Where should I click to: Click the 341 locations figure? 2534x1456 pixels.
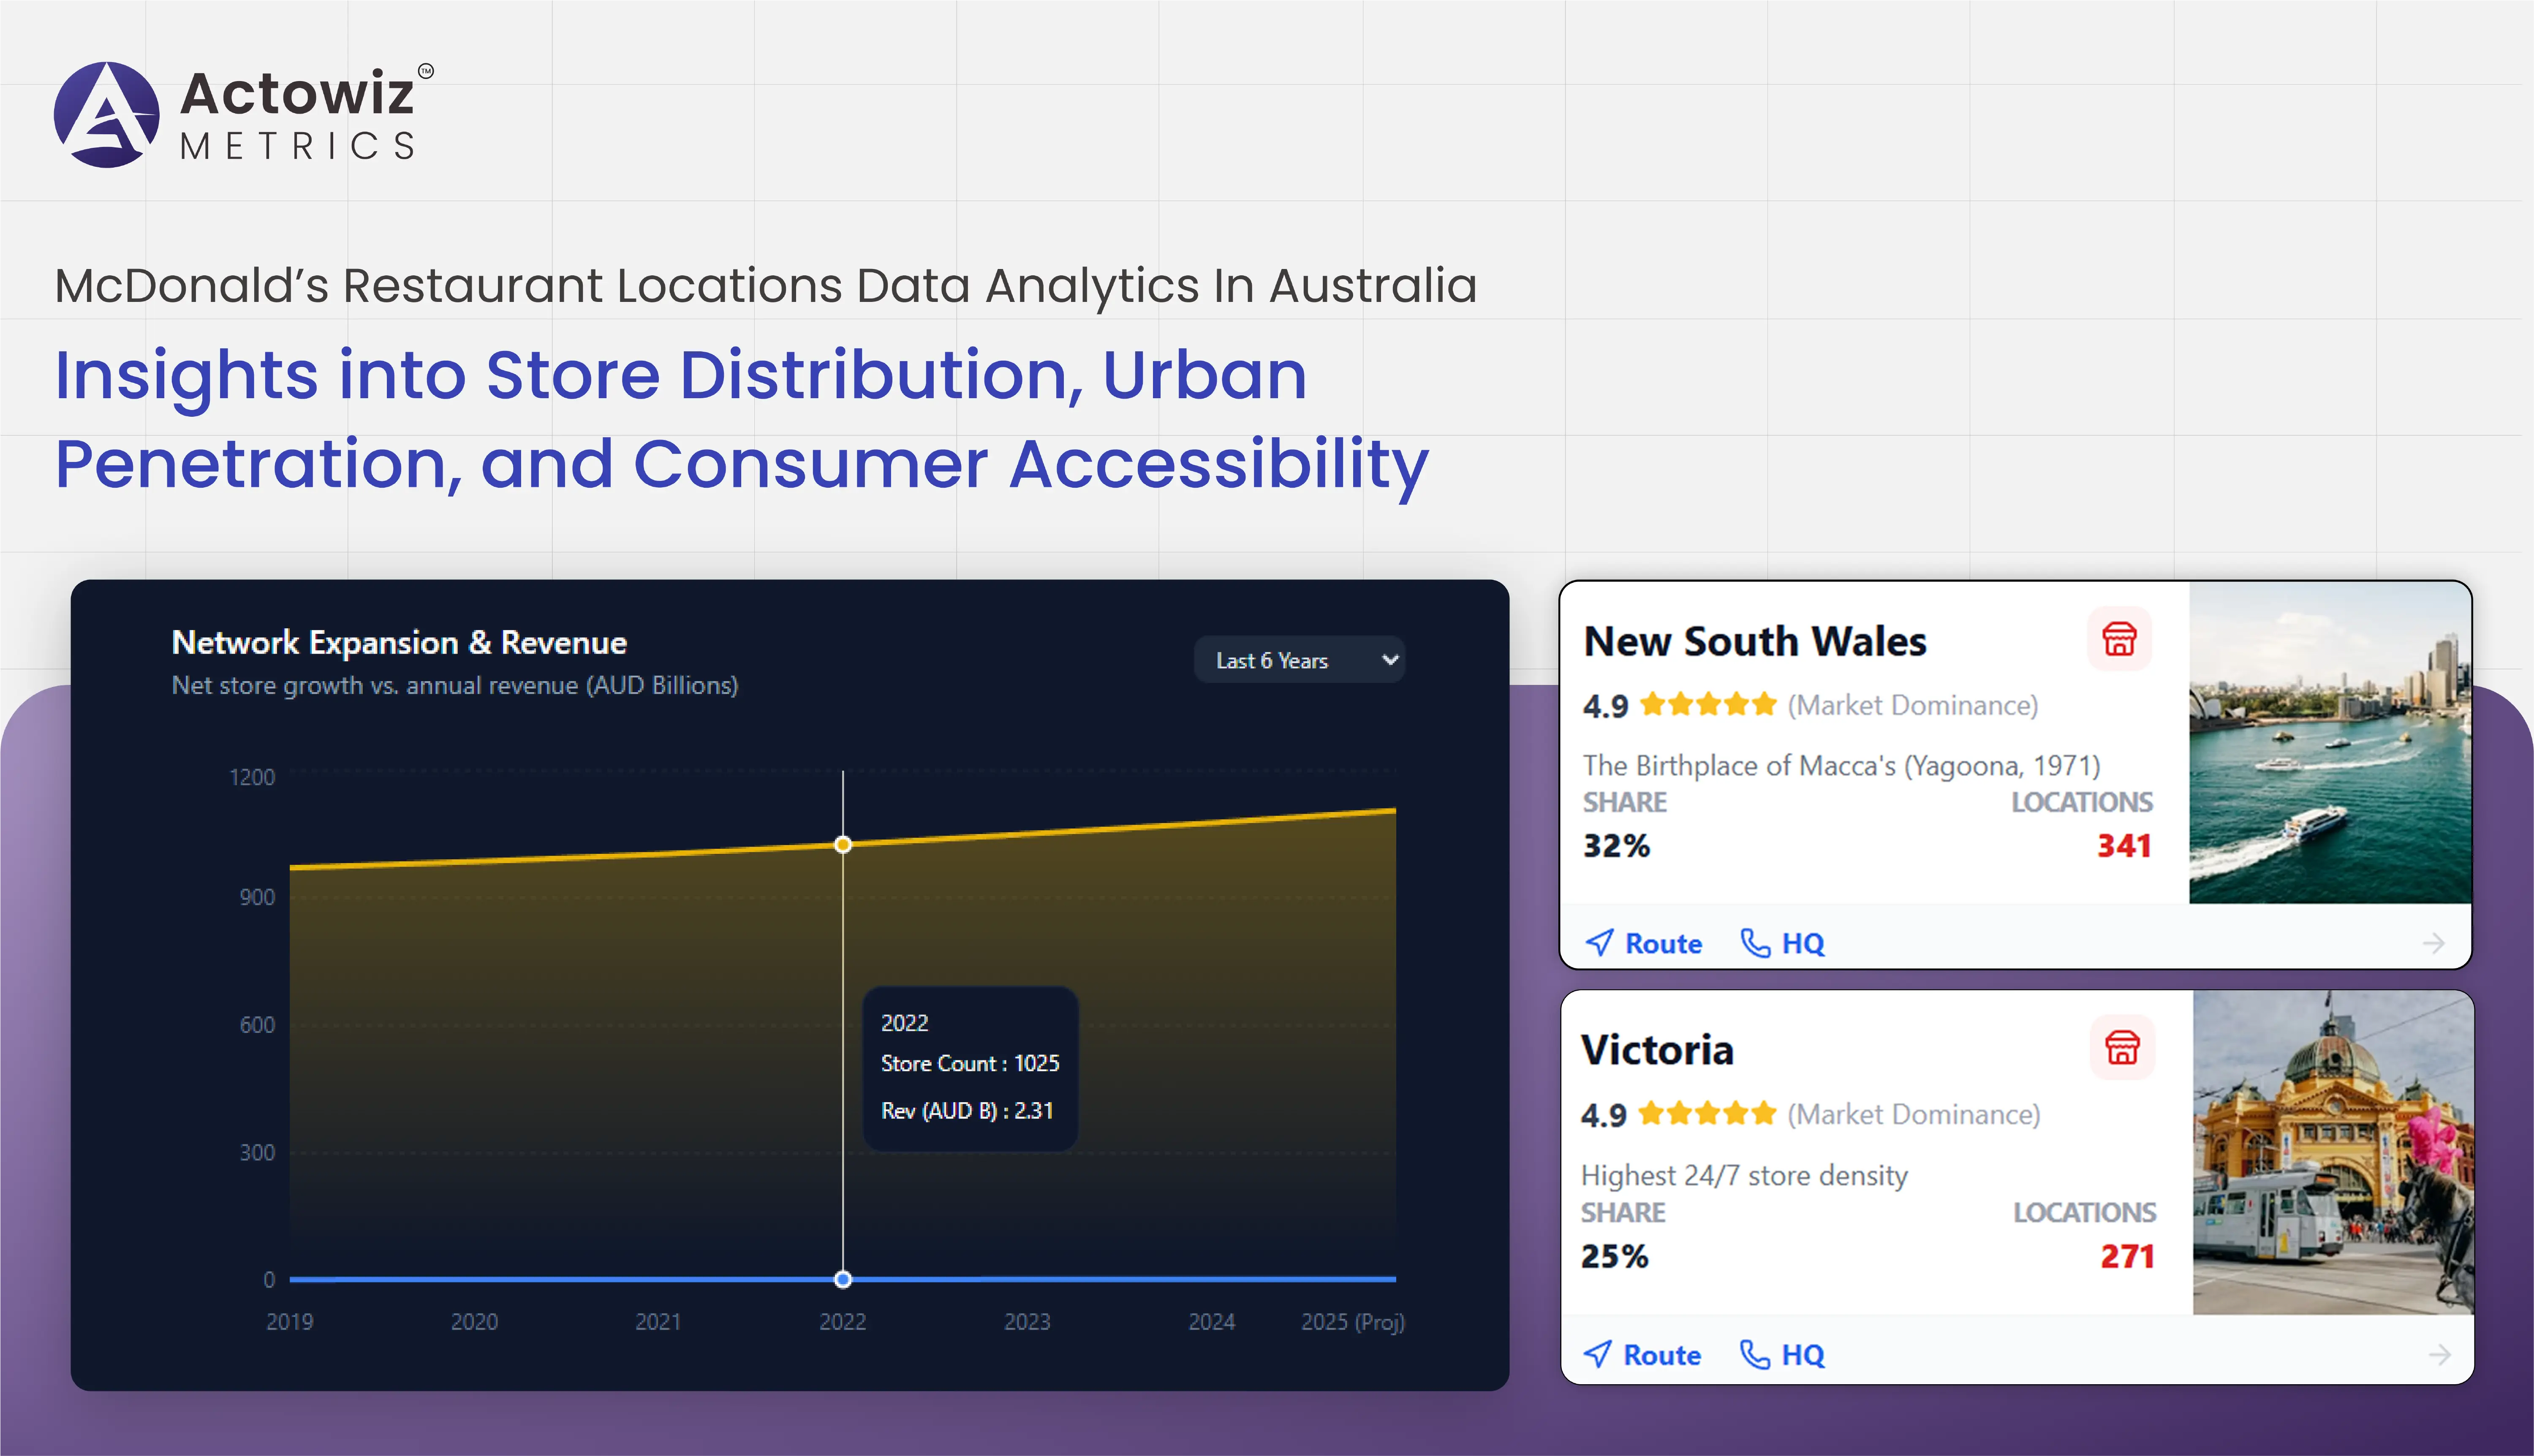point(2123,846)
